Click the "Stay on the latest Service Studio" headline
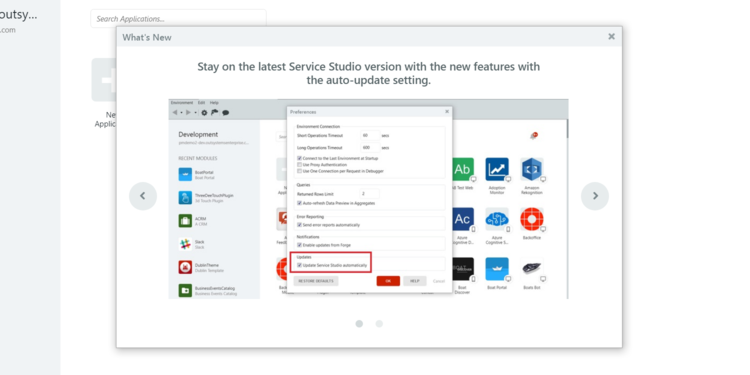This screenshot has width=750, height=375. (368, 73)
